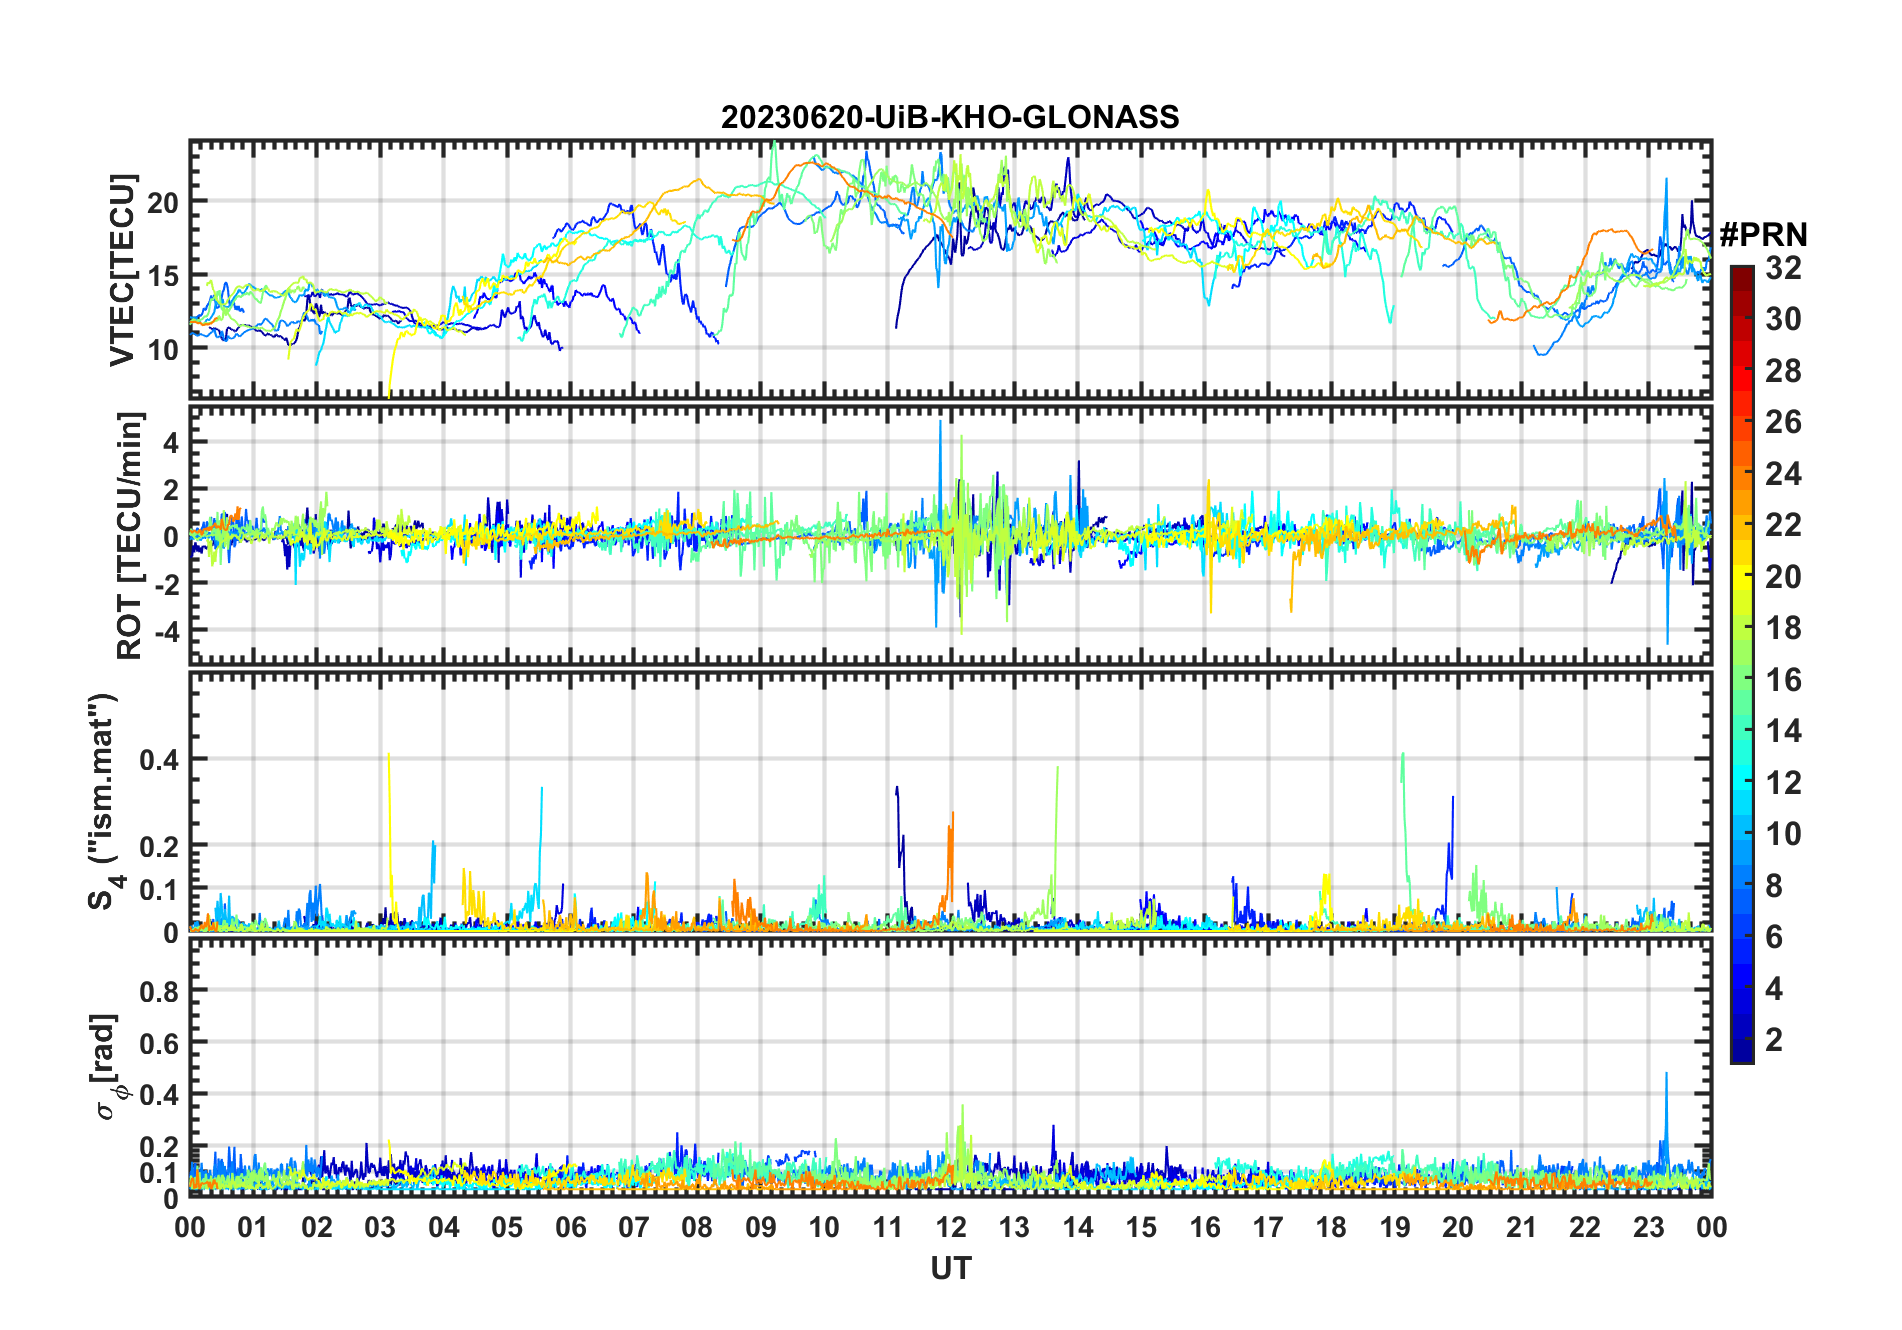
Task: Click x-axis tick label 12
Action: pyautogui.click(x=951, y=1227)
